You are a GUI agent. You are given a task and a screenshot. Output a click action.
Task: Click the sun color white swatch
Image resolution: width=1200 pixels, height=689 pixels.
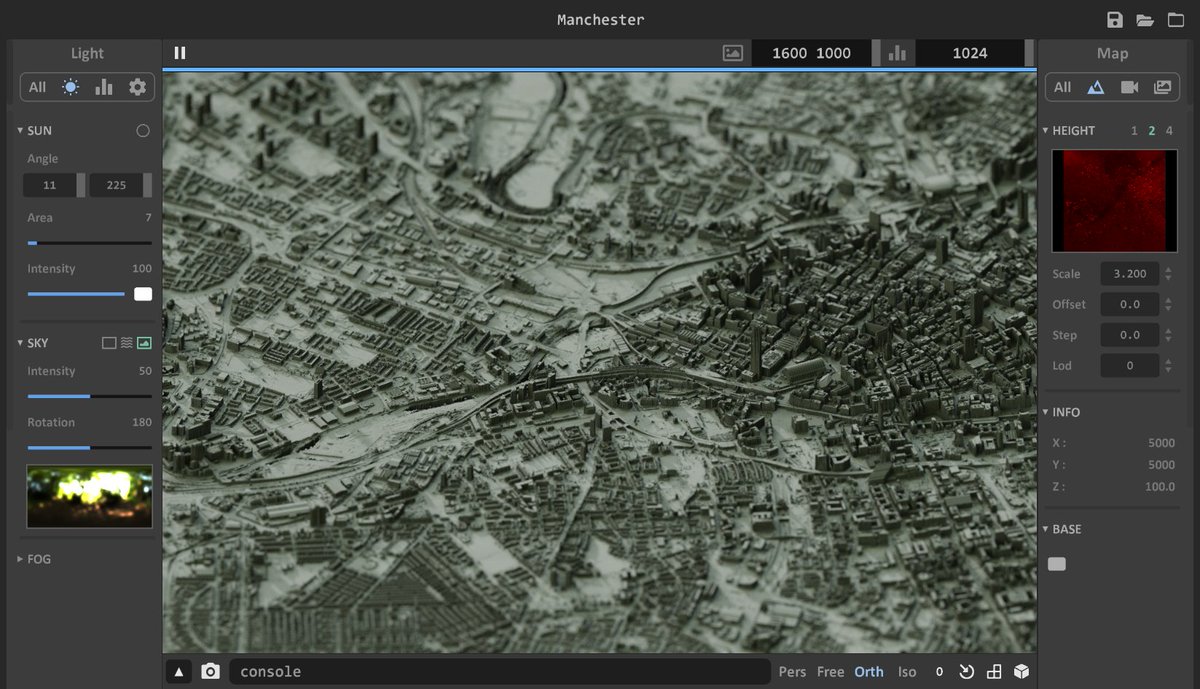click(x=143, y=294)
